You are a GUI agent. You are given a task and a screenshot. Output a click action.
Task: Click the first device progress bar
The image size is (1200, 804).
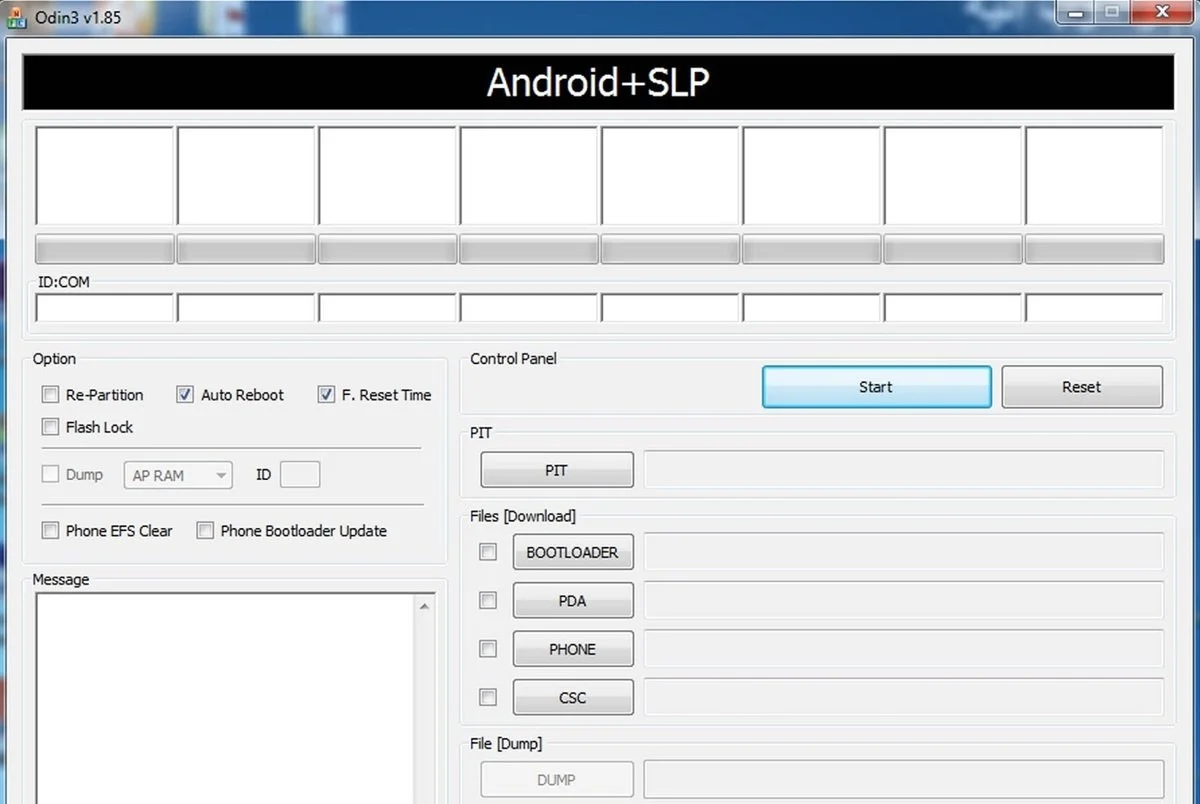[x=105, y=249]
